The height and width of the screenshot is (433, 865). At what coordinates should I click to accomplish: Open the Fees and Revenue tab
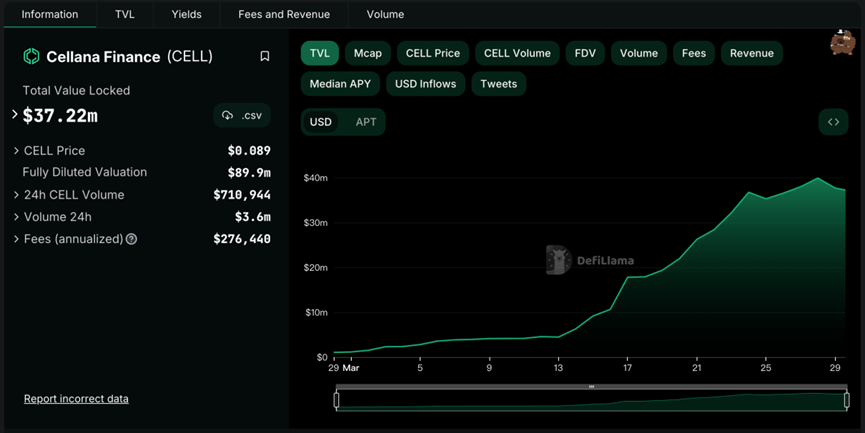coord(284,14)
